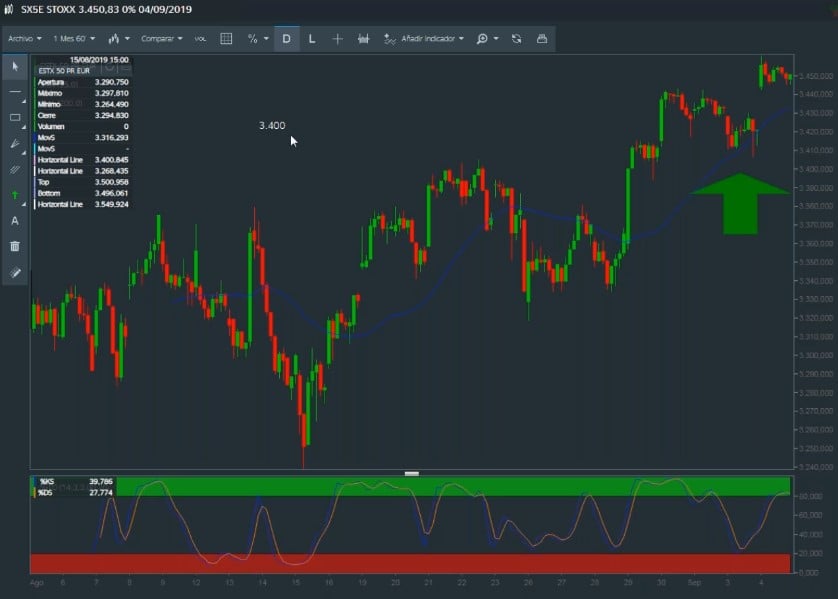This screenshot has height=599, width=838.
Task: Toggle the grid display icon
Action: 226,39
